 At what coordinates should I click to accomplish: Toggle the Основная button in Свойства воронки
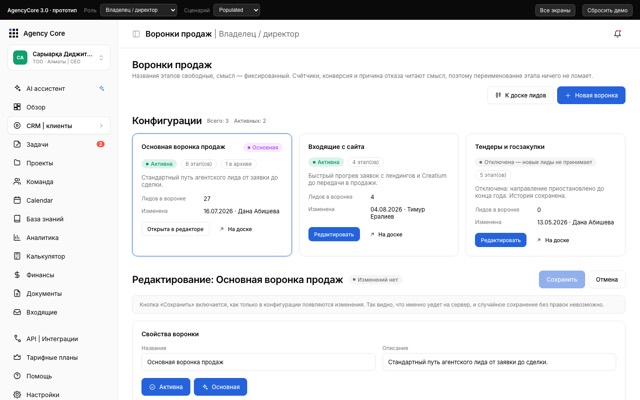click(220, 387)
